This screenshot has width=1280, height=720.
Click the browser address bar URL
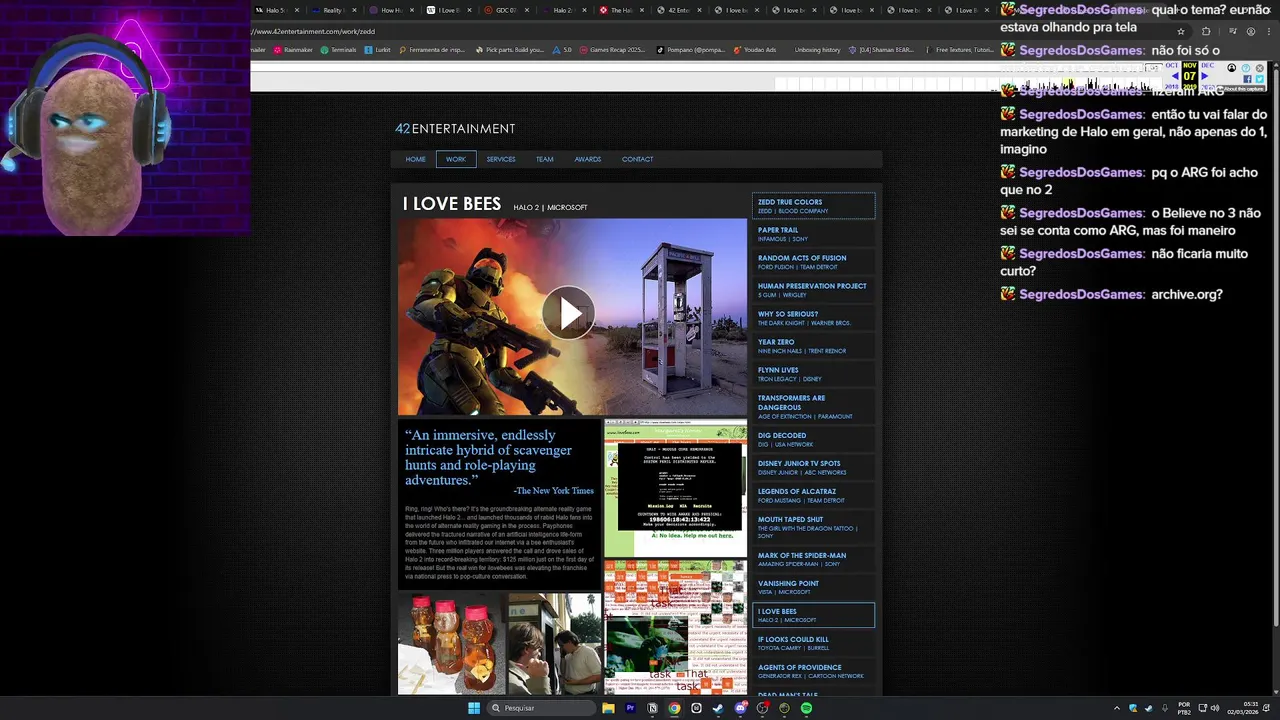tap(314, 31)
